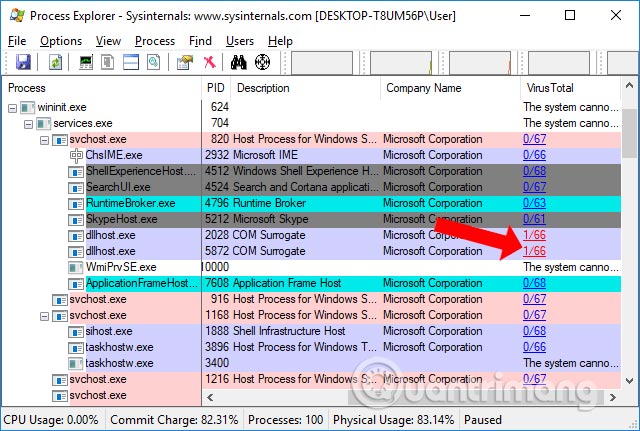Click the SearchUI.exe process icon
Screen dimensions: 640x431
[76, 188]
